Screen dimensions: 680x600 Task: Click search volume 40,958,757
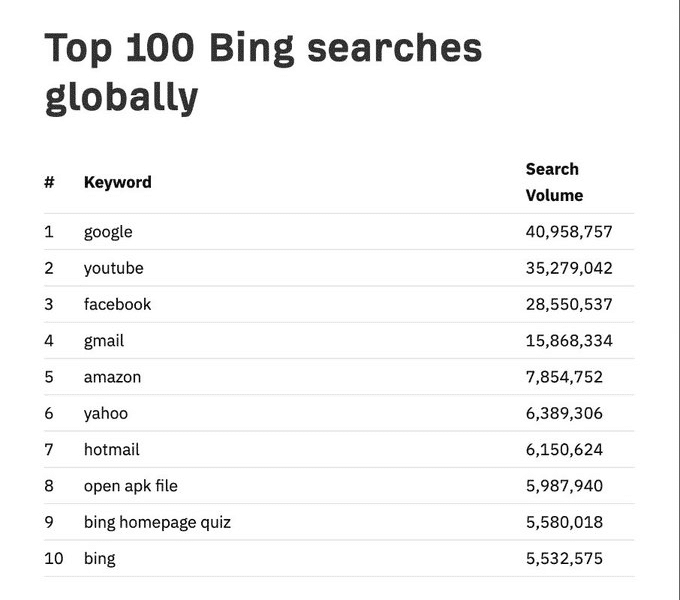pos(569,232)
